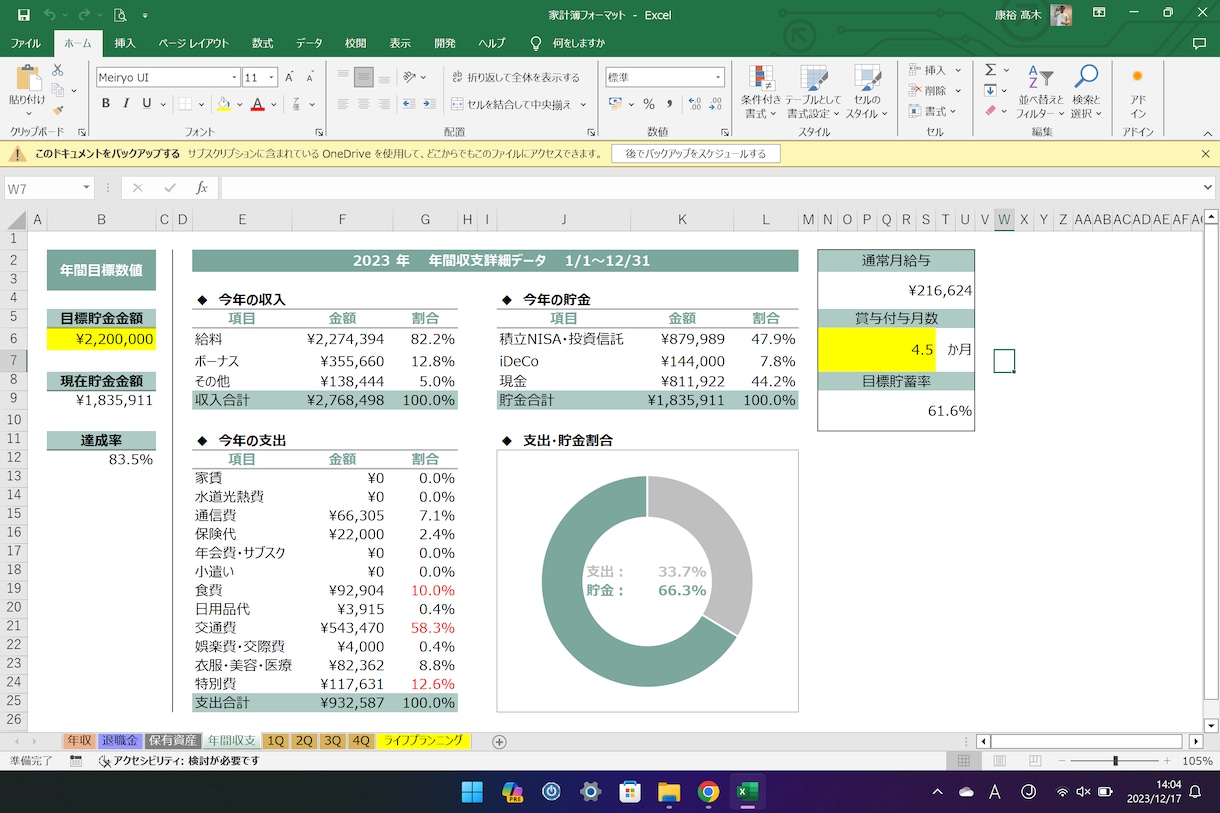The height and width of the screenshot is (813, 1220).
Task: Toggle center horizontal alignment
Action: click(364, 104)
